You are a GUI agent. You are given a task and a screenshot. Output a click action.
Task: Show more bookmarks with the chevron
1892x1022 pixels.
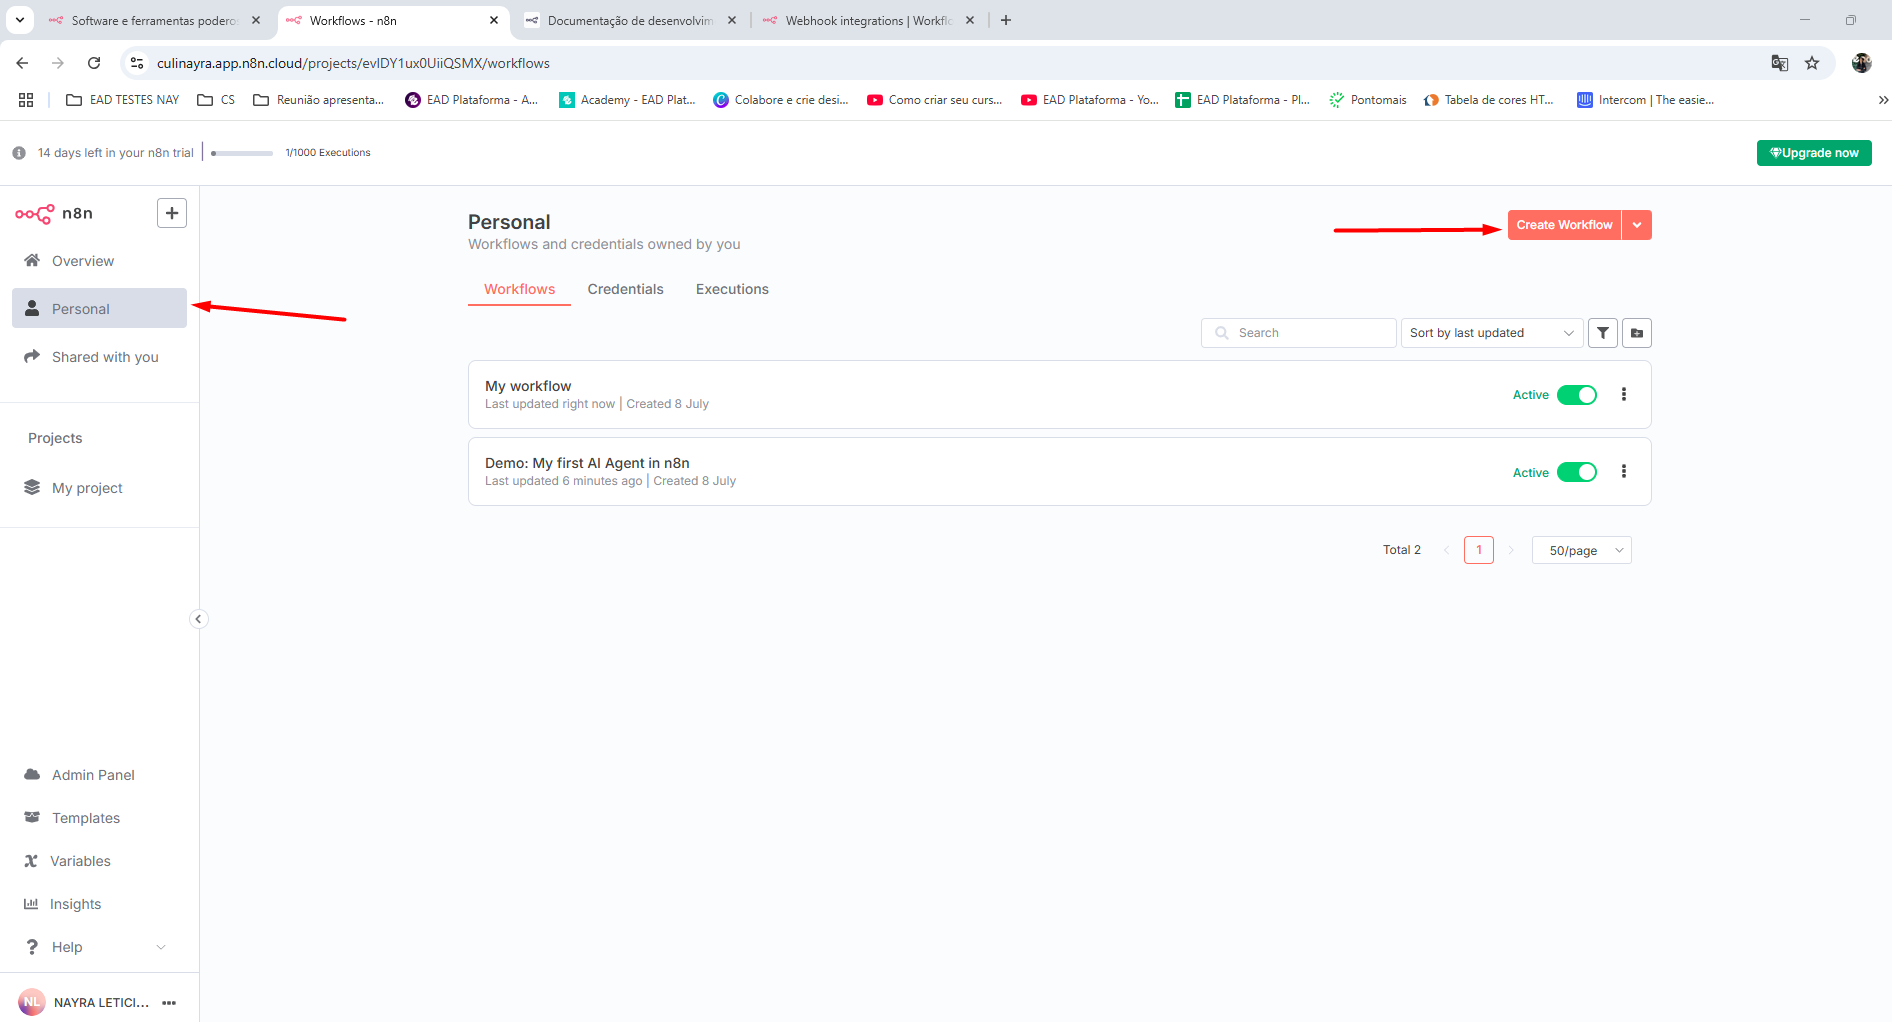[x=1883, y=100]
